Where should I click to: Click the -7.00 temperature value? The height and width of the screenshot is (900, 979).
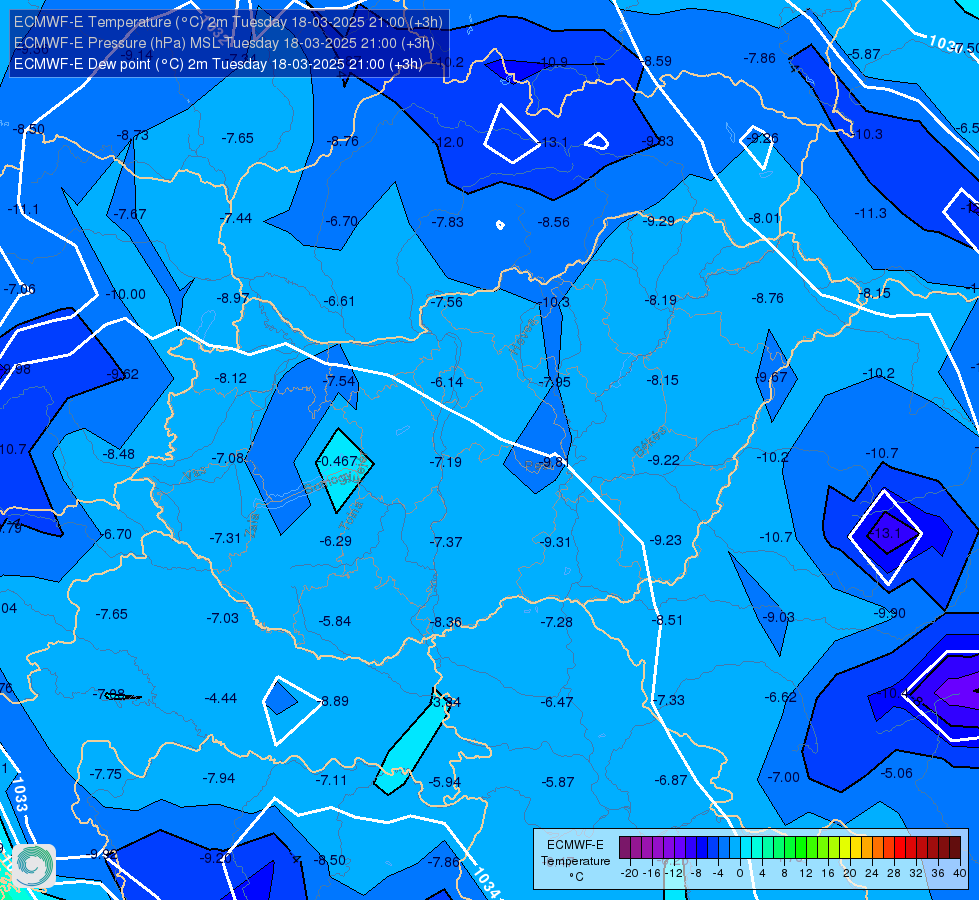tap(783, 777)
